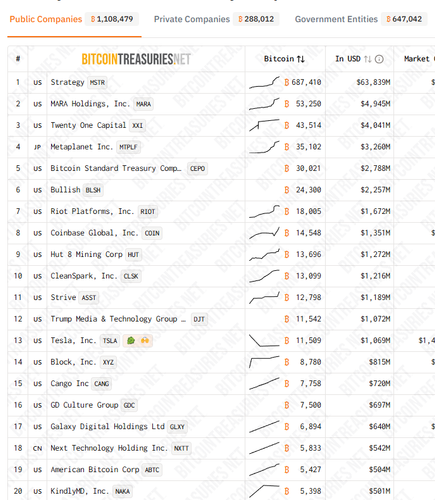Sort by the Bitcoin column arrows
This screenshot has height=500, width=435.
coord(301,59)
